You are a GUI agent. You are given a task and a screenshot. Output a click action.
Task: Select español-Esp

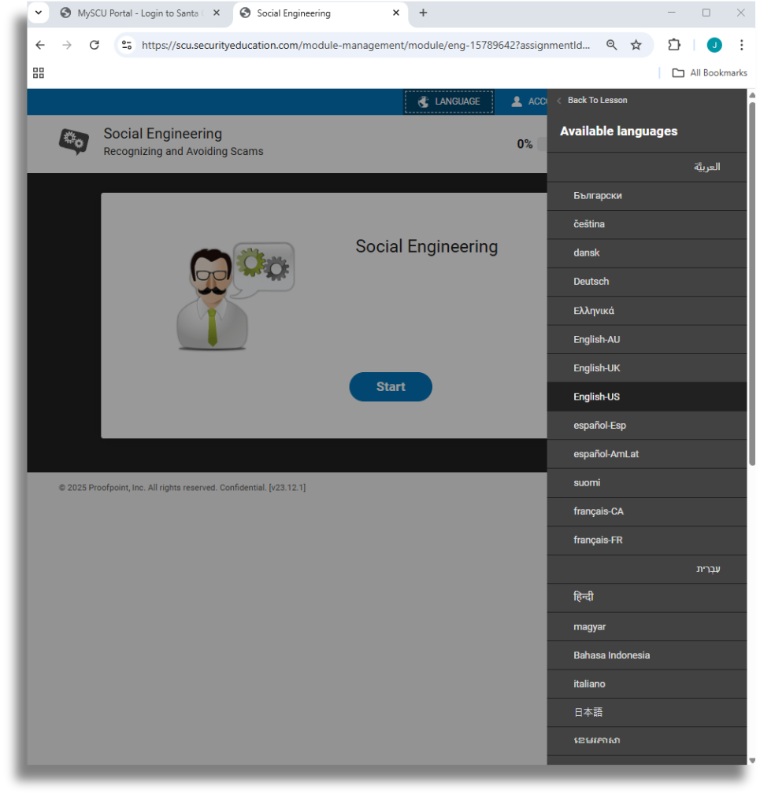[647, 425]
